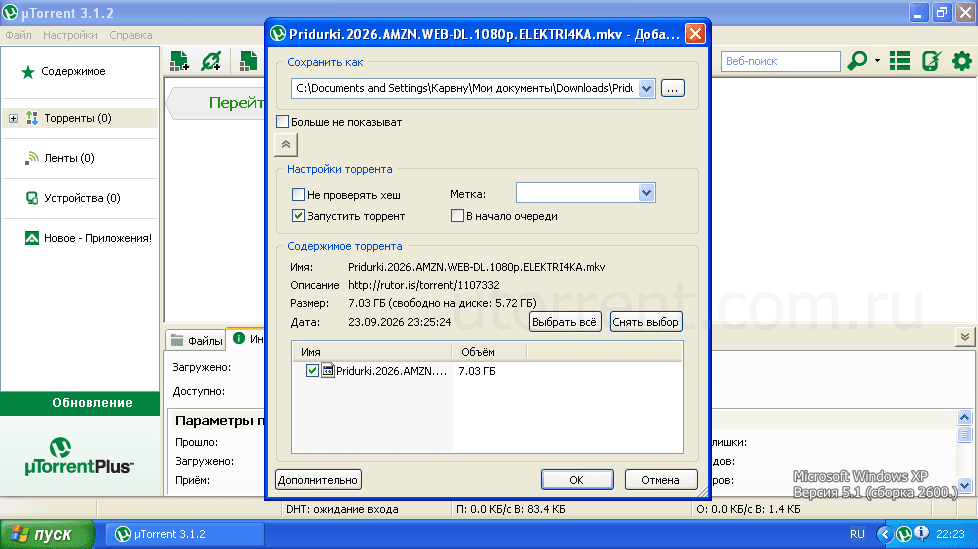Click the info balloon tray icon

click(x=921, y=533)
